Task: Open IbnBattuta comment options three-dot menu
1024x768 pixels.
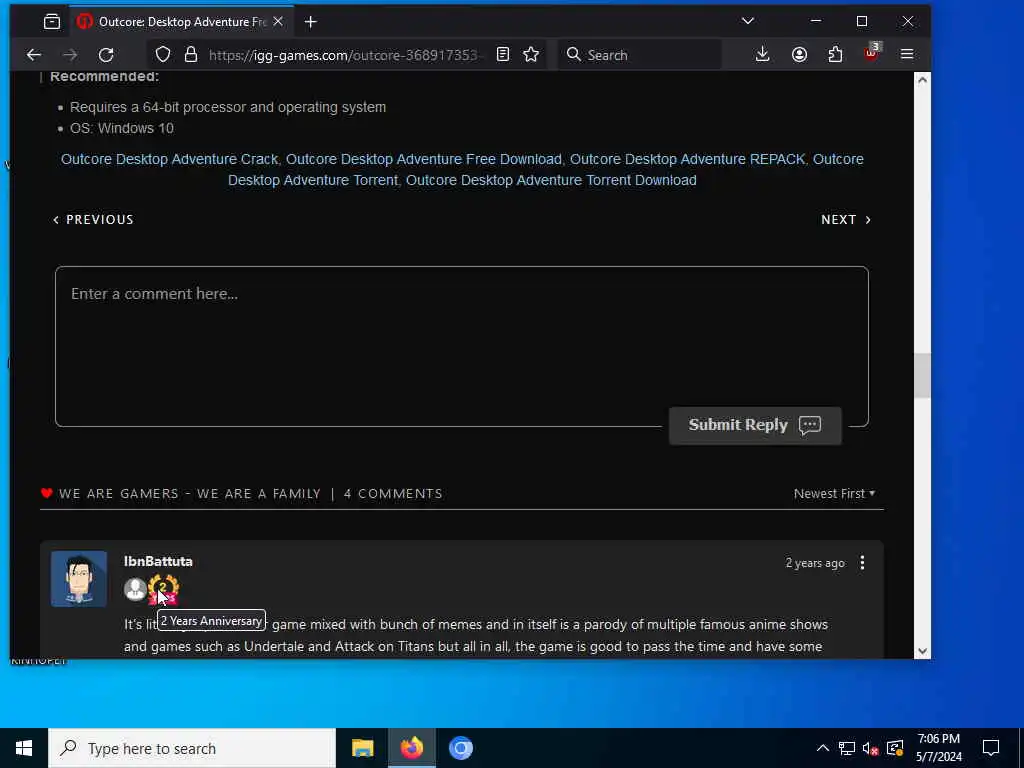Action: click(862, 563)
